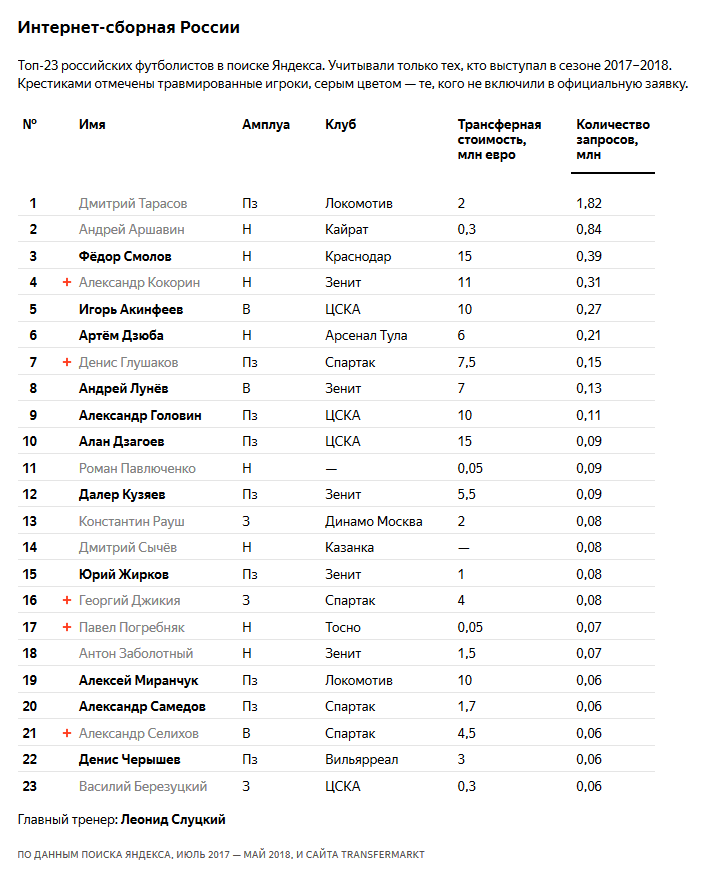The image size is (714, 873).
Task: Click the Клуб column header
Action: 340,125
